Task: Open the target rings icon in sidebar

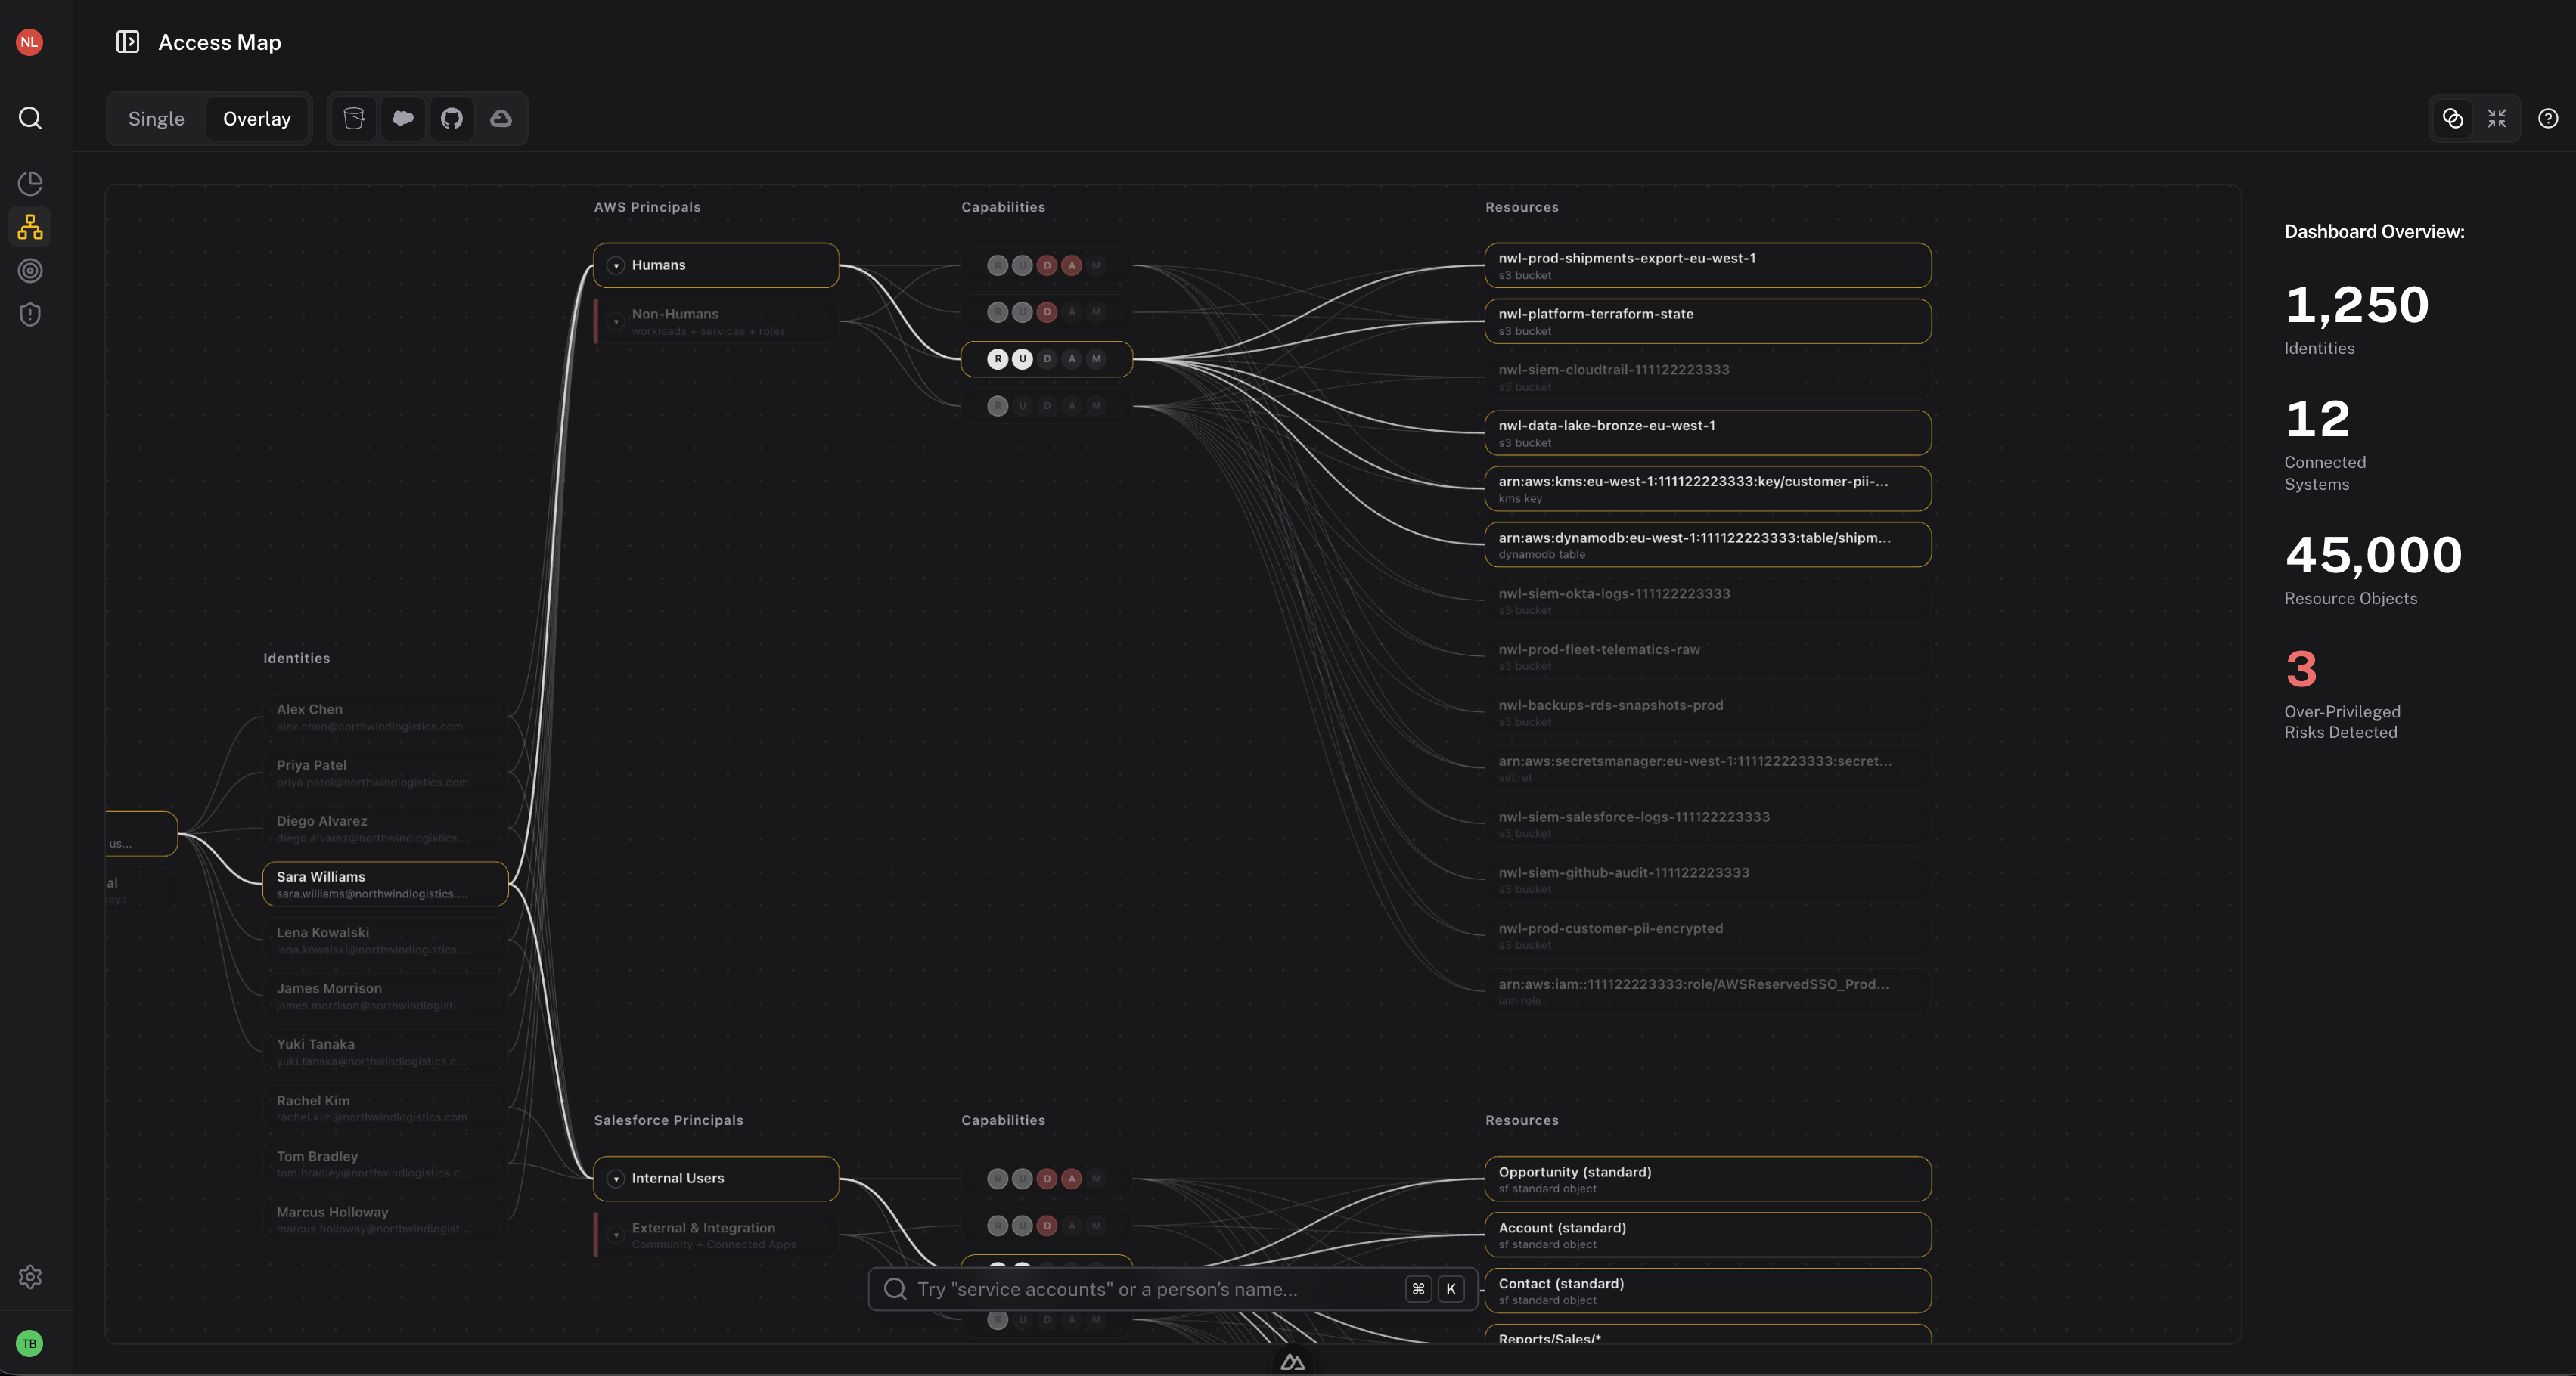Action: click(30, 271)
